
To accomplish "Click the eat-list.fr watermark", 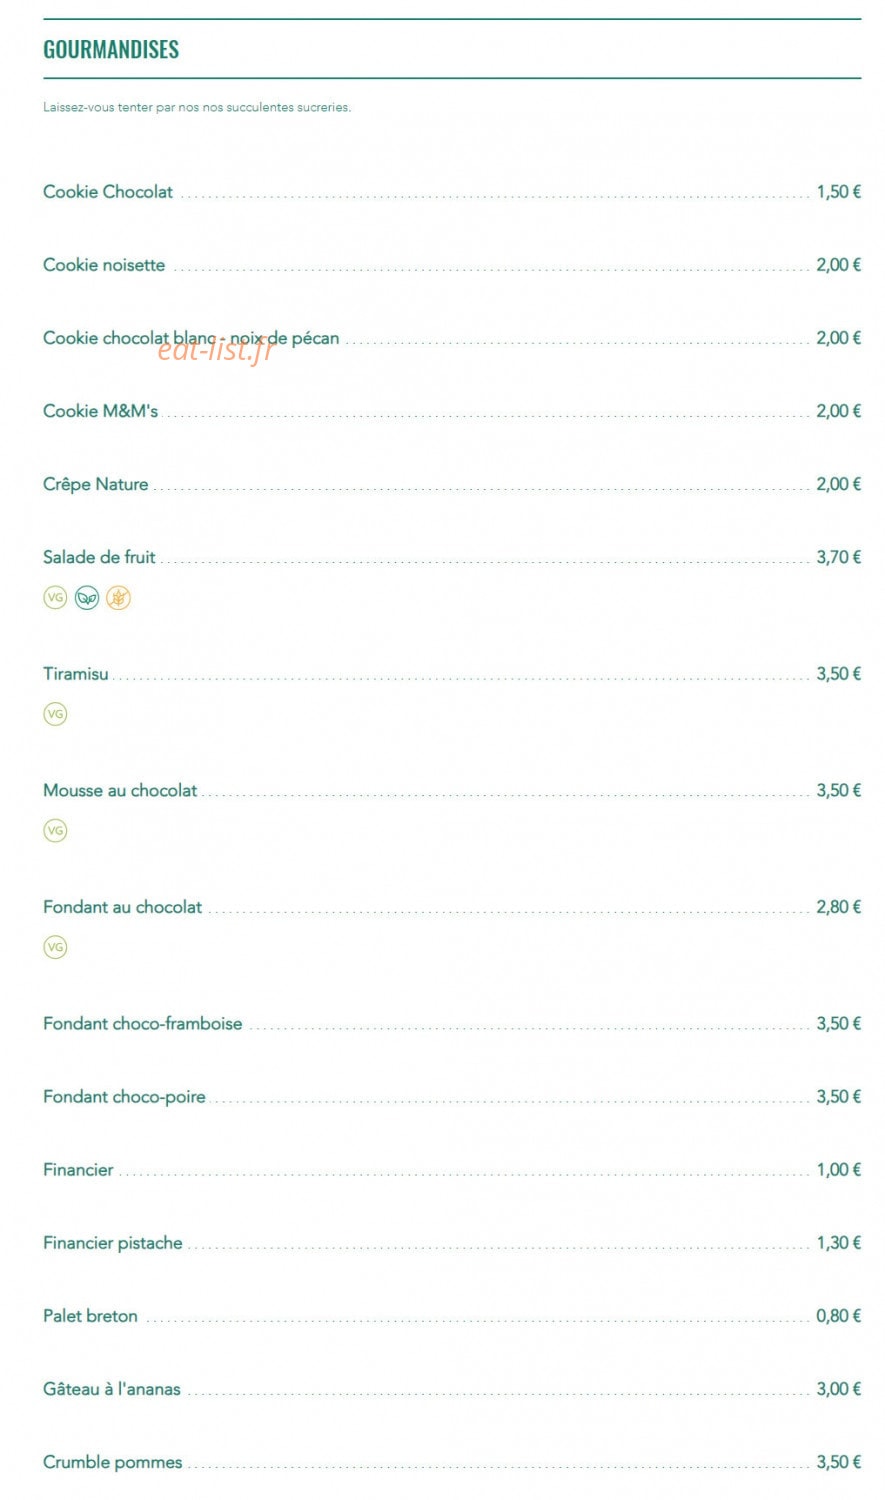I will (x=215, y=349).
